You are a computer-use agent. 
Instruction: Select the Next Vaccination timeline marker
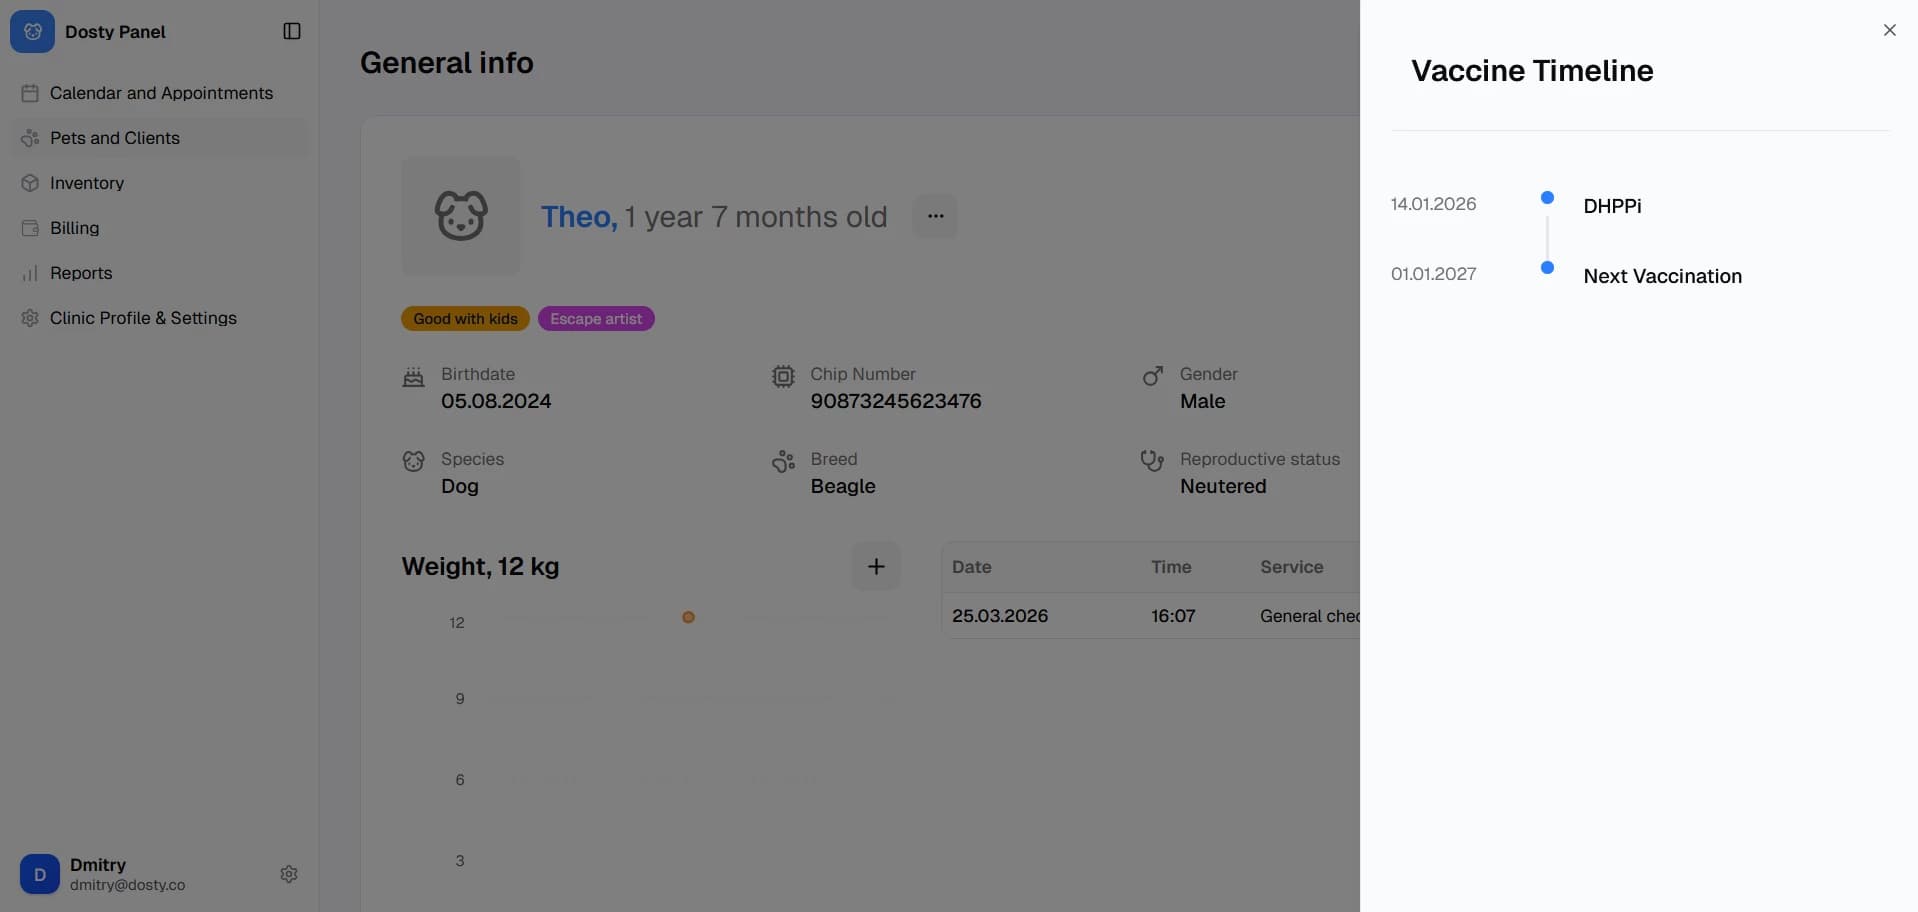coord(1547,268)
